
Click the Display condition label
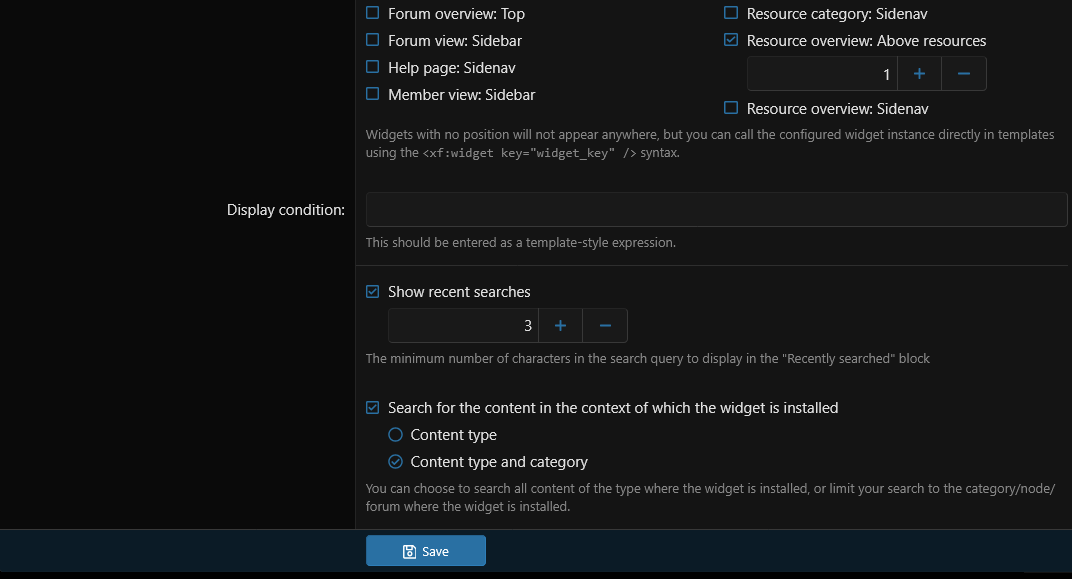click(x=286, y=210)
